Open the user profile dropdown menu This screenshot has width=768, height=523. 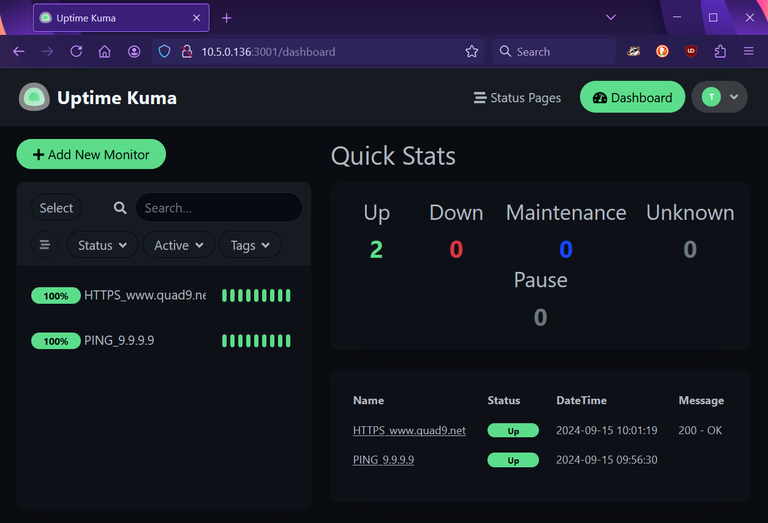pyautogui.click(x=720, y=97)
